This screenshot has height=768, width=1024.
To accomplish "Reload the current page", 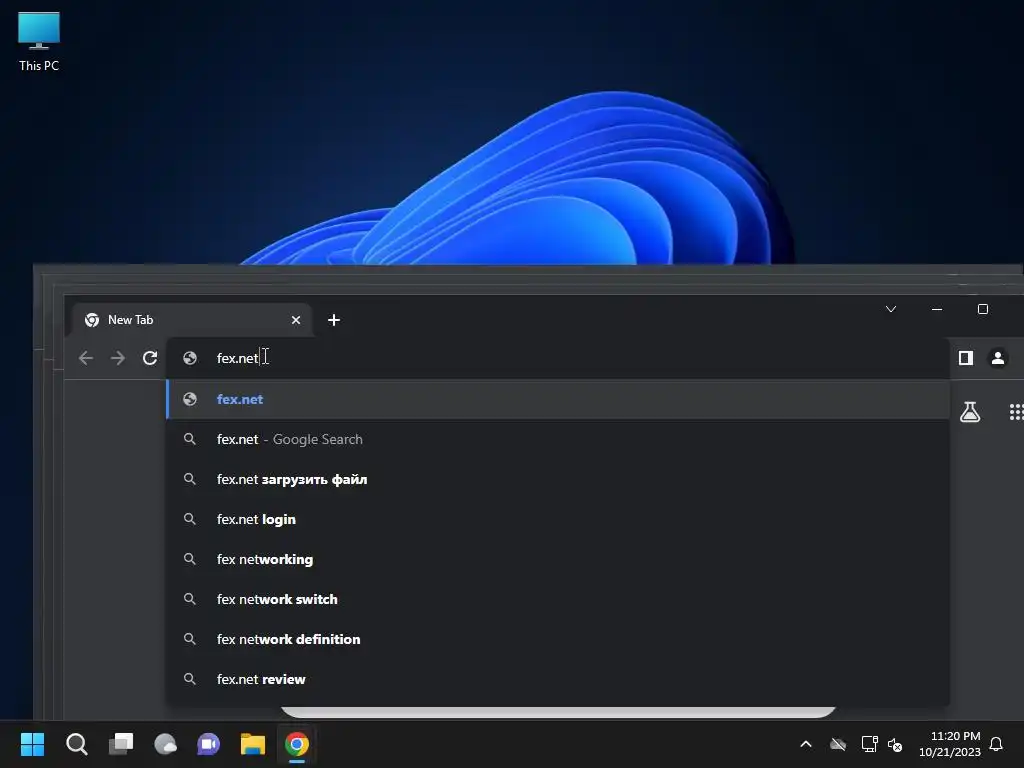I will coord(150,358).
